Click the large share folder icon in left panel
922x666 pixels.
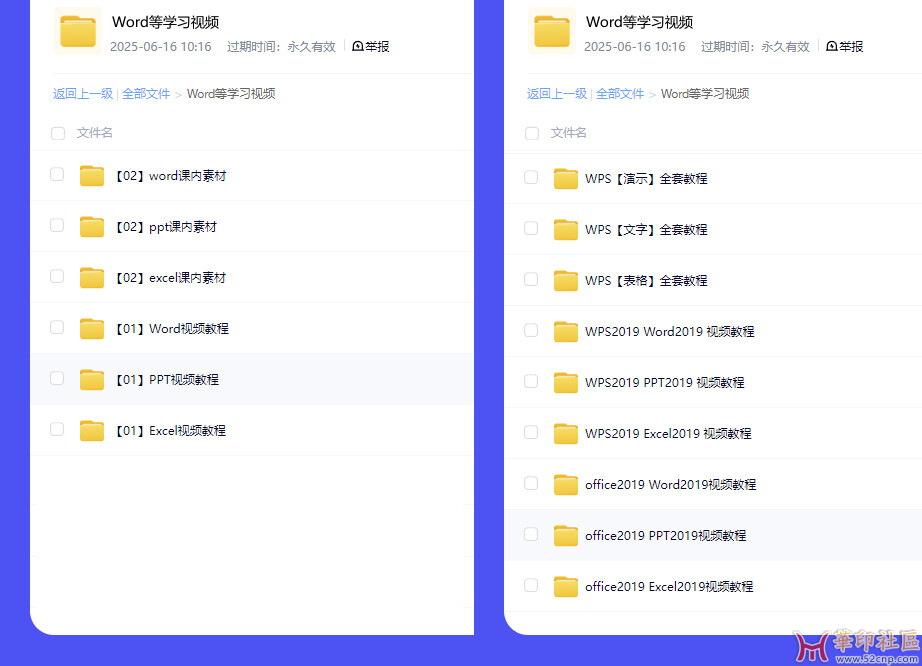[78, 31]
